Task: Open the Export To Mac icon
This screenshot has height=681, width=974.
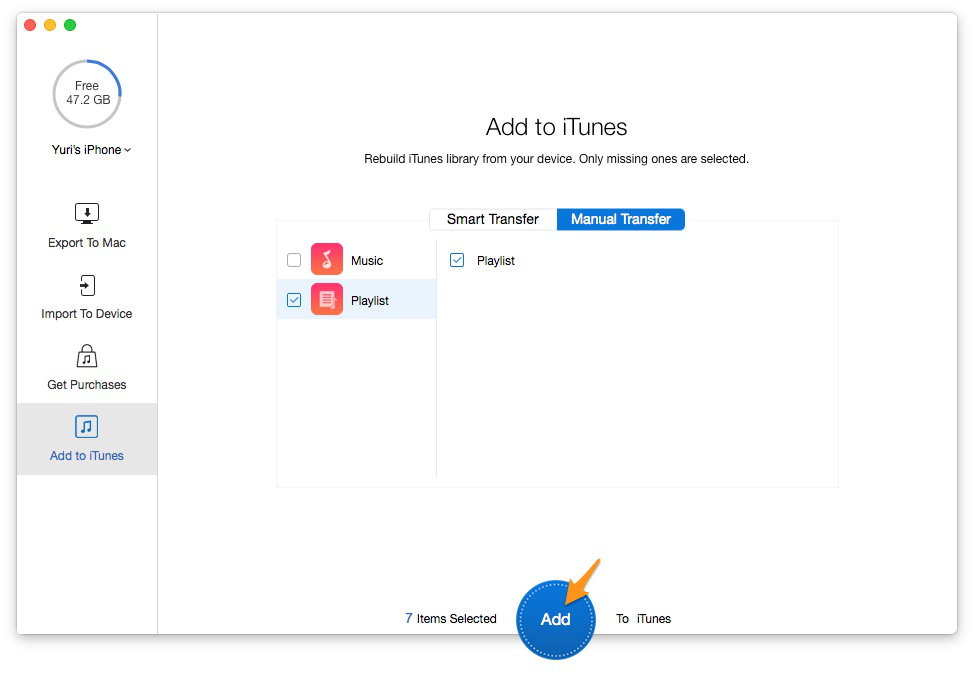Action: coord(87,213)
